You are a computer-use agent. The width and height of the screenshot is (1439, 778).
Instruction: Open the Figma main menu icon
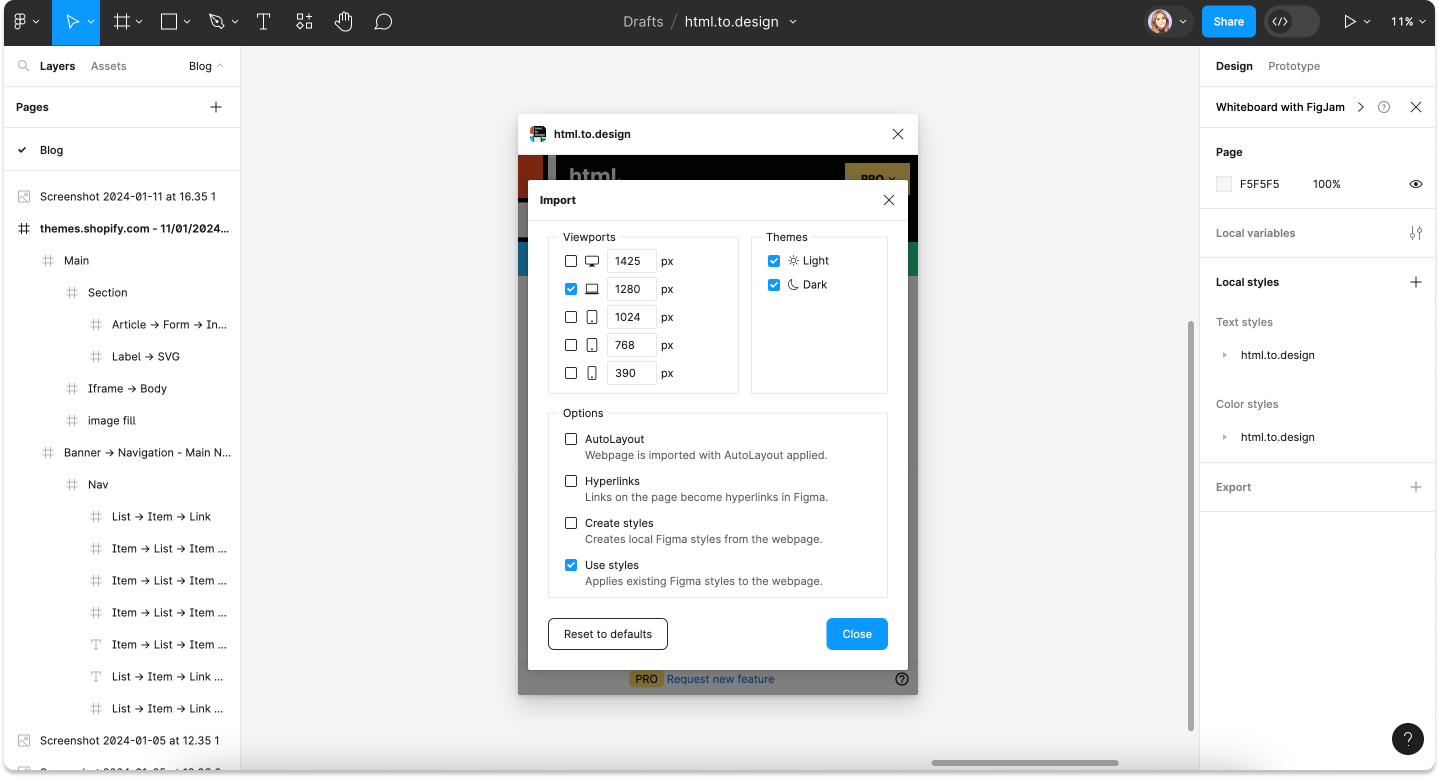[x=20, y=21]
